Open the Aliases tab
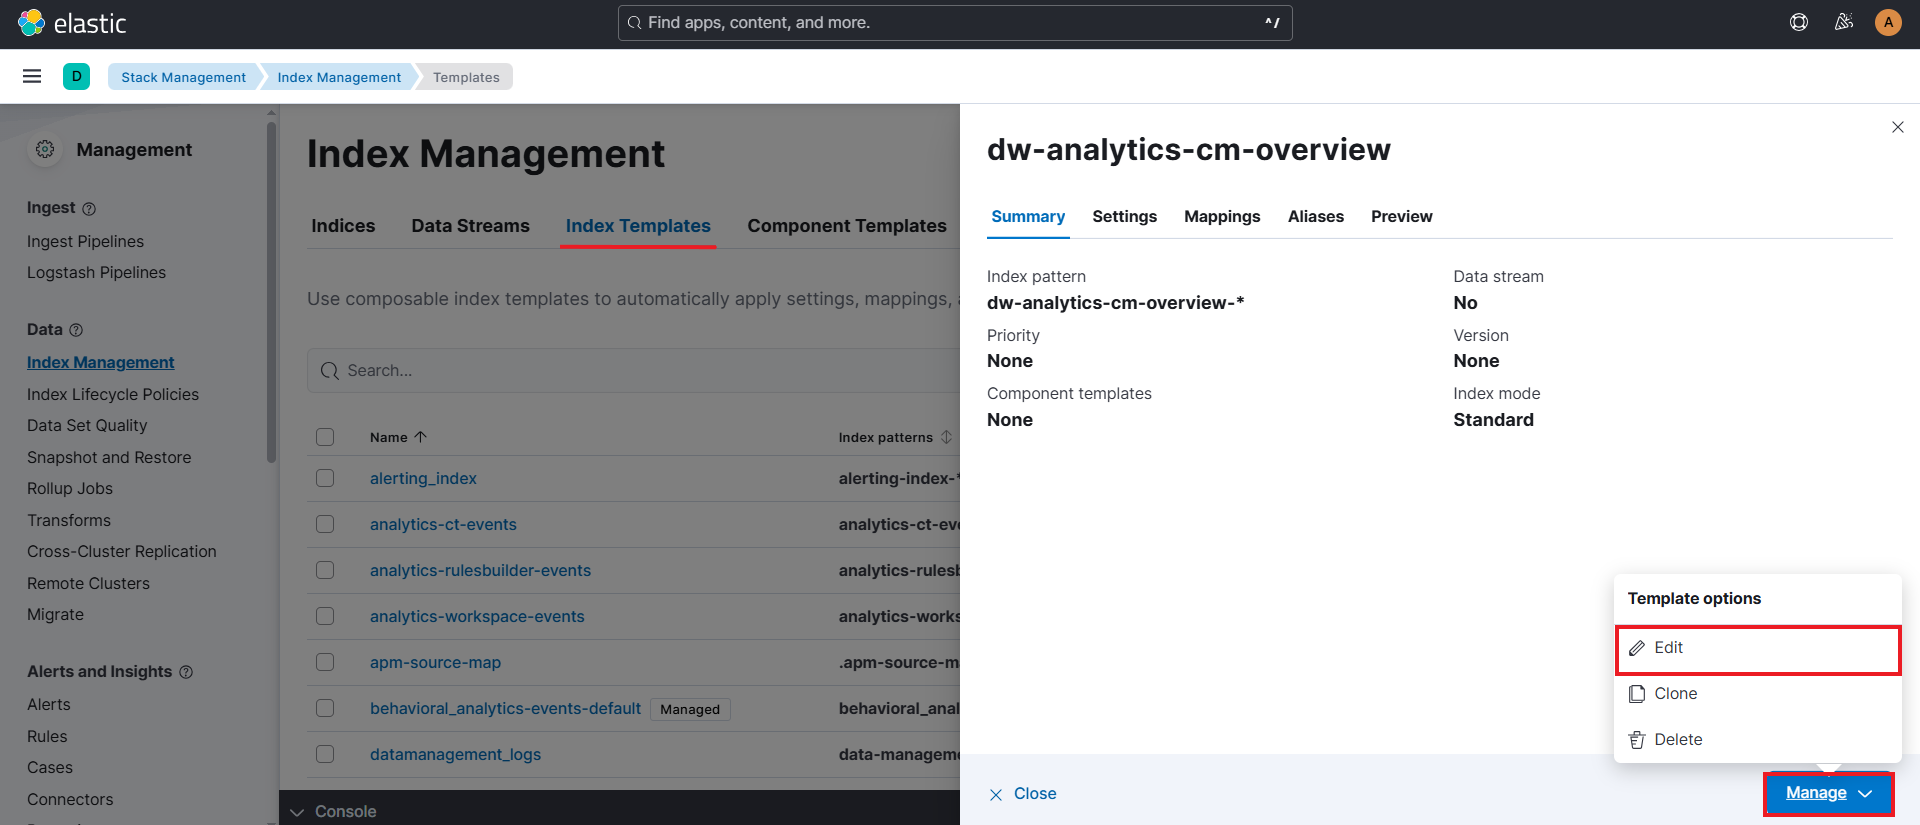Image resolution: width=1920 pixels, height=825 pixels. [x=1316, y=217]
